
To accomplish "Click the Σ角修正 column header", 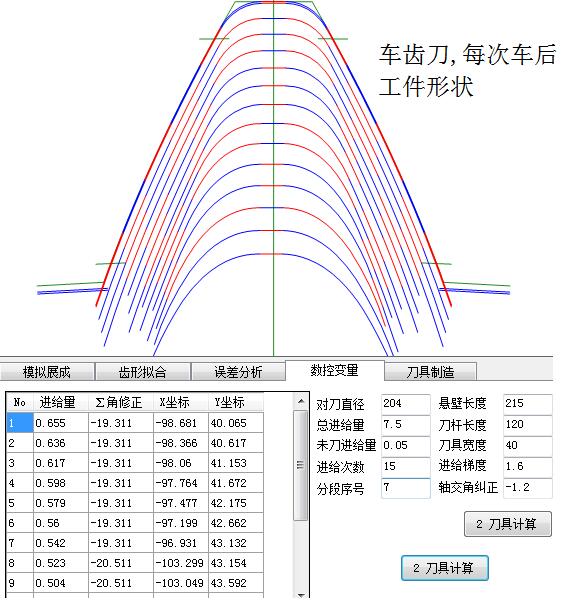I will coord(121,402).
